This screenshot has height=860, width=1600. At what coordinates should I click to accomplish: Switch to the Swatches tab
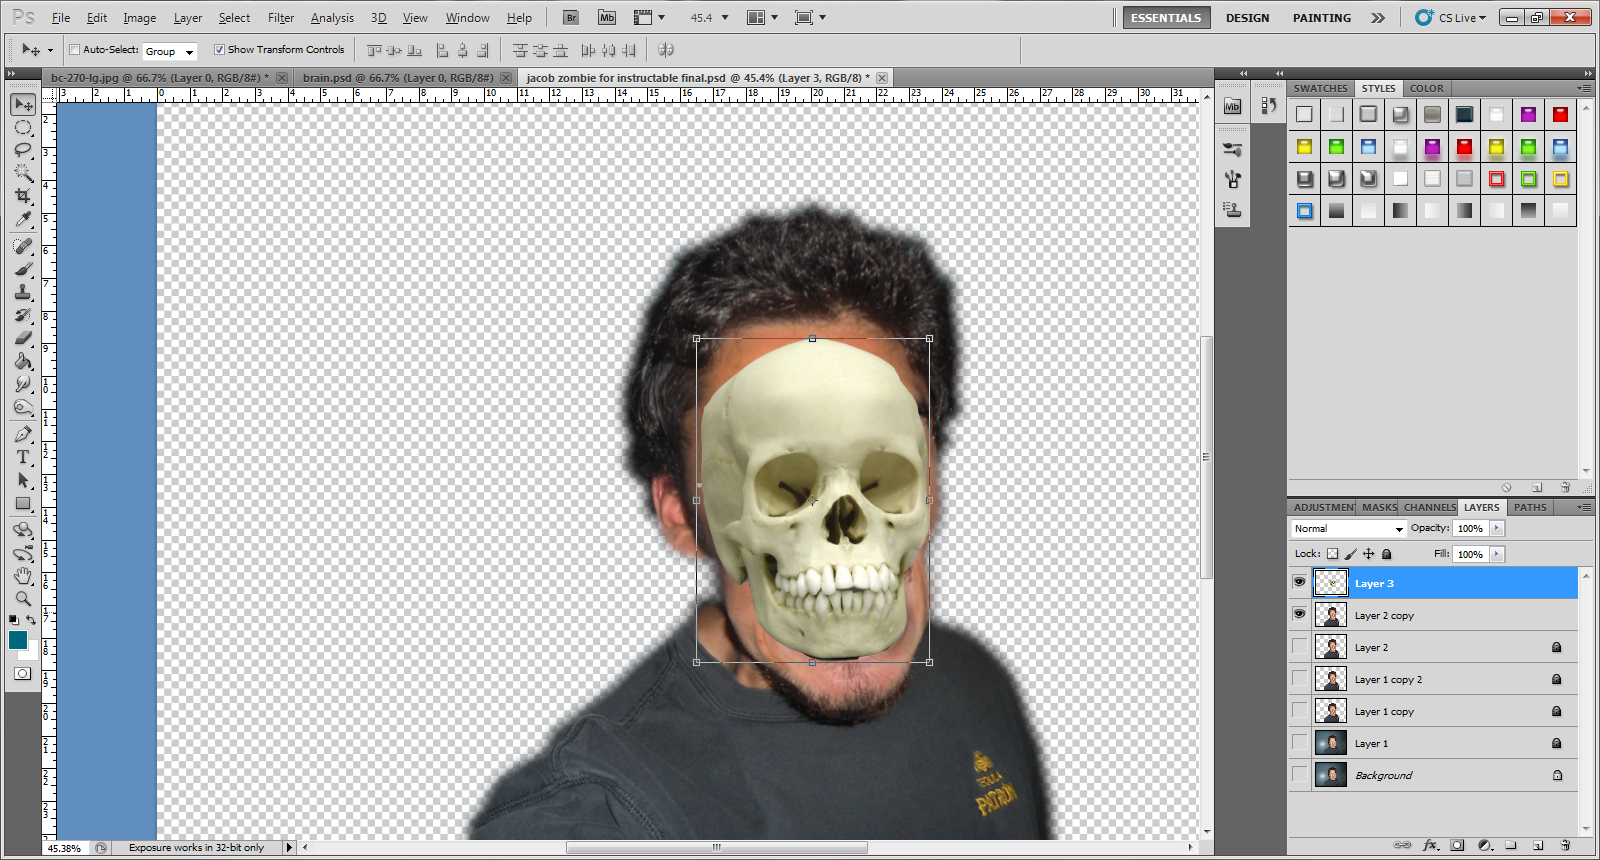tap(1320, 88)
